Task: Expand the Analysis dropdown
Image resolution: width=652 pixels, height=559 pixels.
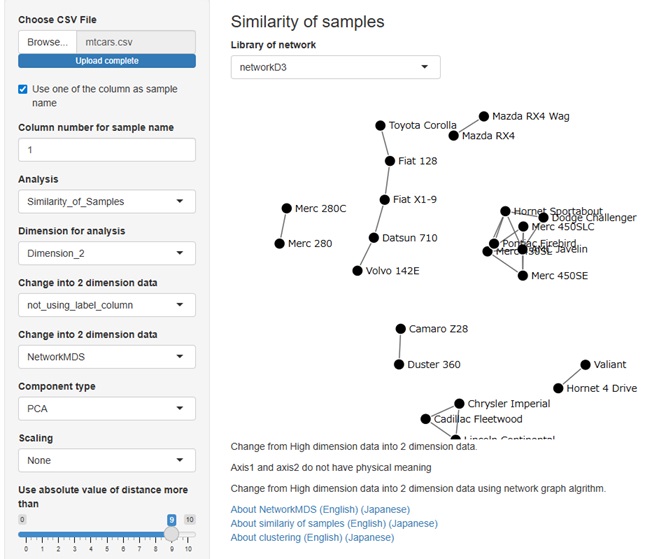Action: click(x=106, y=201)
